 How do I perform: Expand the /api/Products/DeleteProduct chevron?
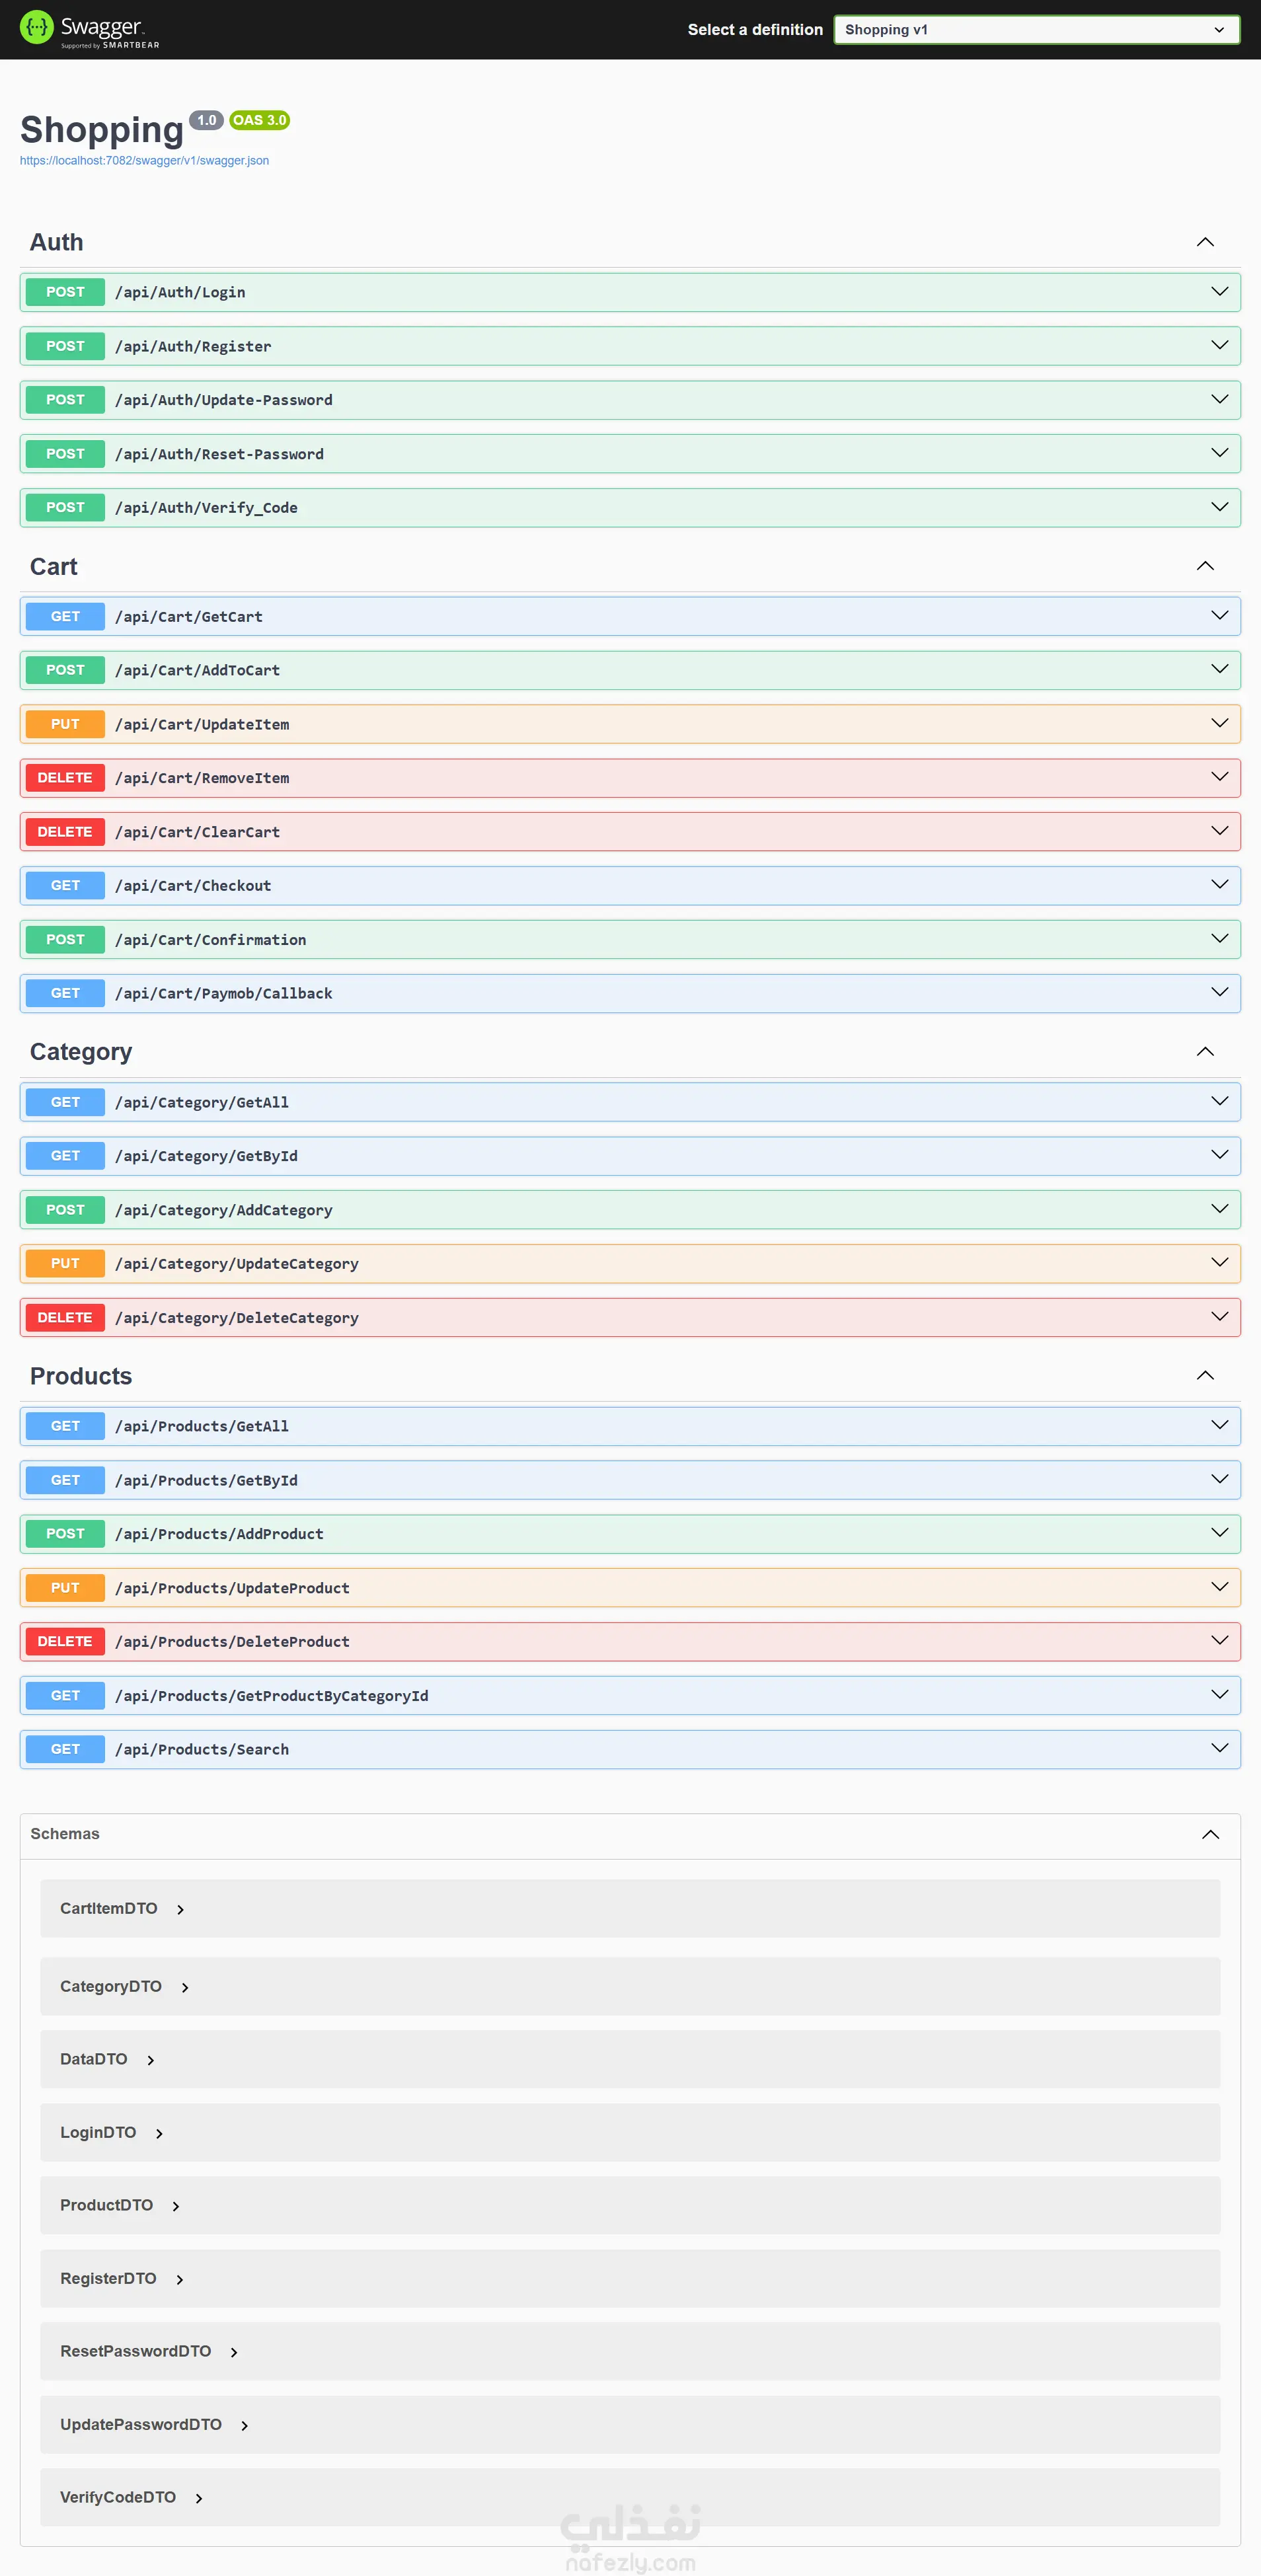(x=1219, y=1640)
